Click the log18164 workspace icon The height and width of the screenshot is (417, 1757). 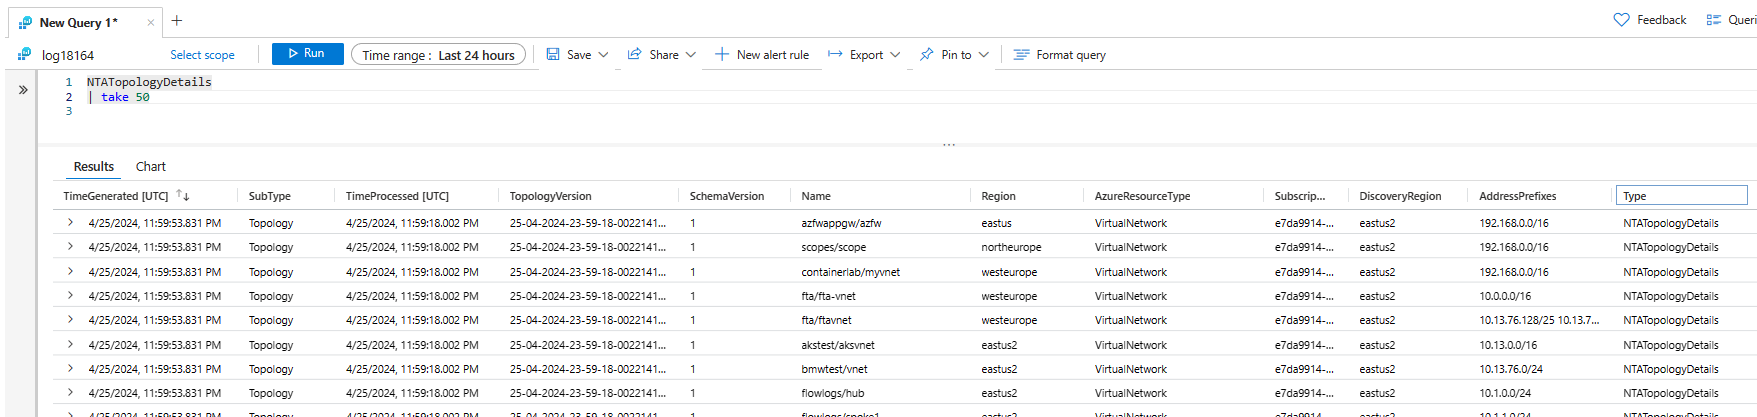pos(24,55)
